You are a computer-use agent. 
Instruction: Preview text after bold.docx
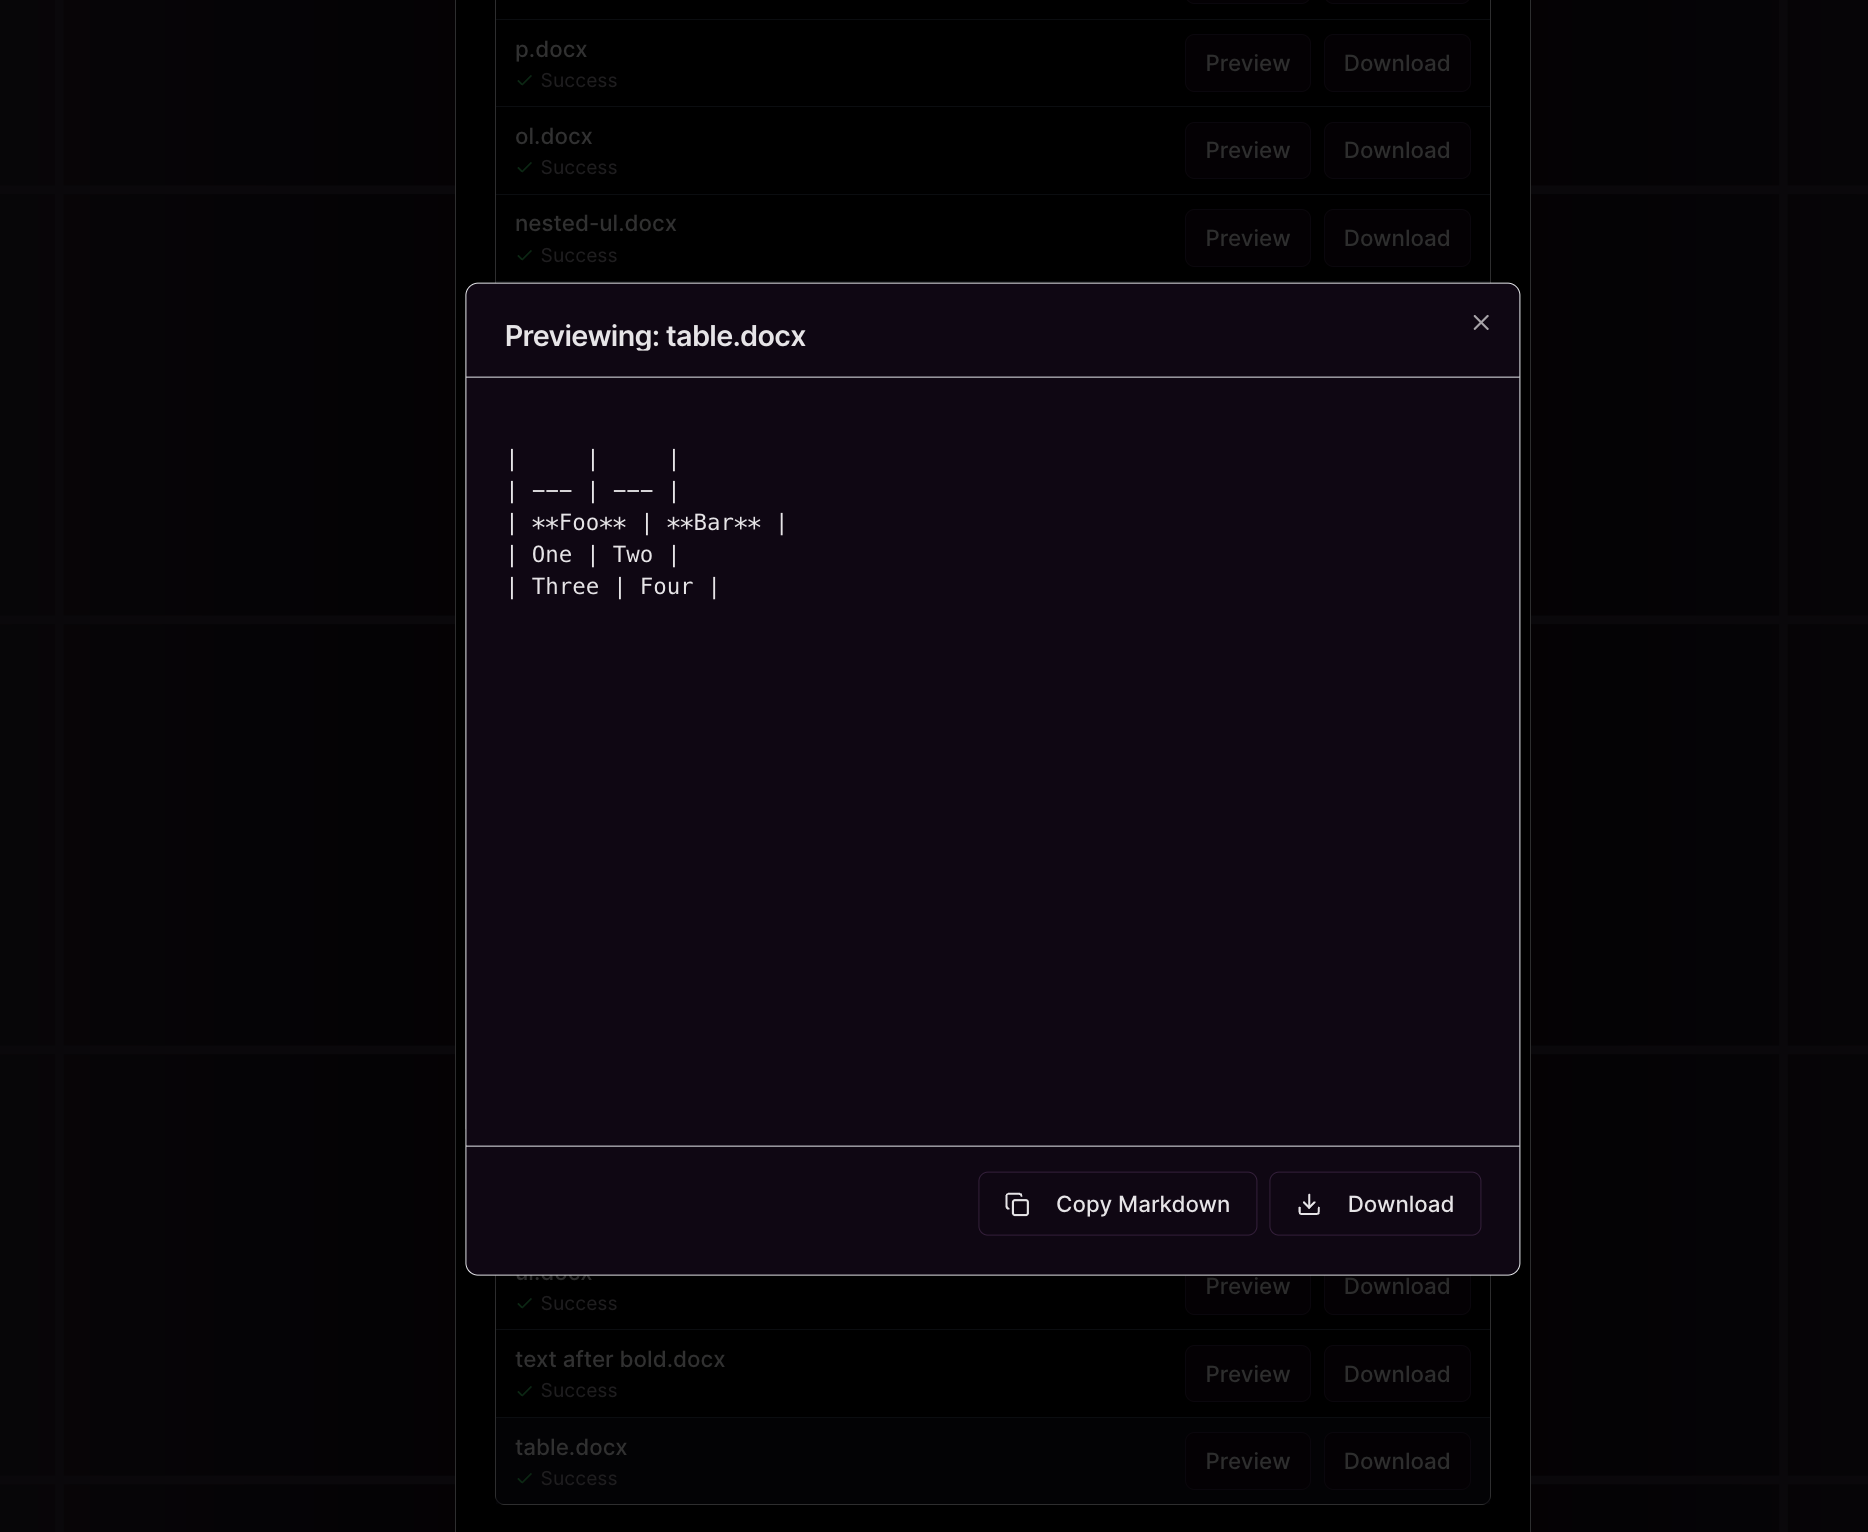tap(1247, 1374)
